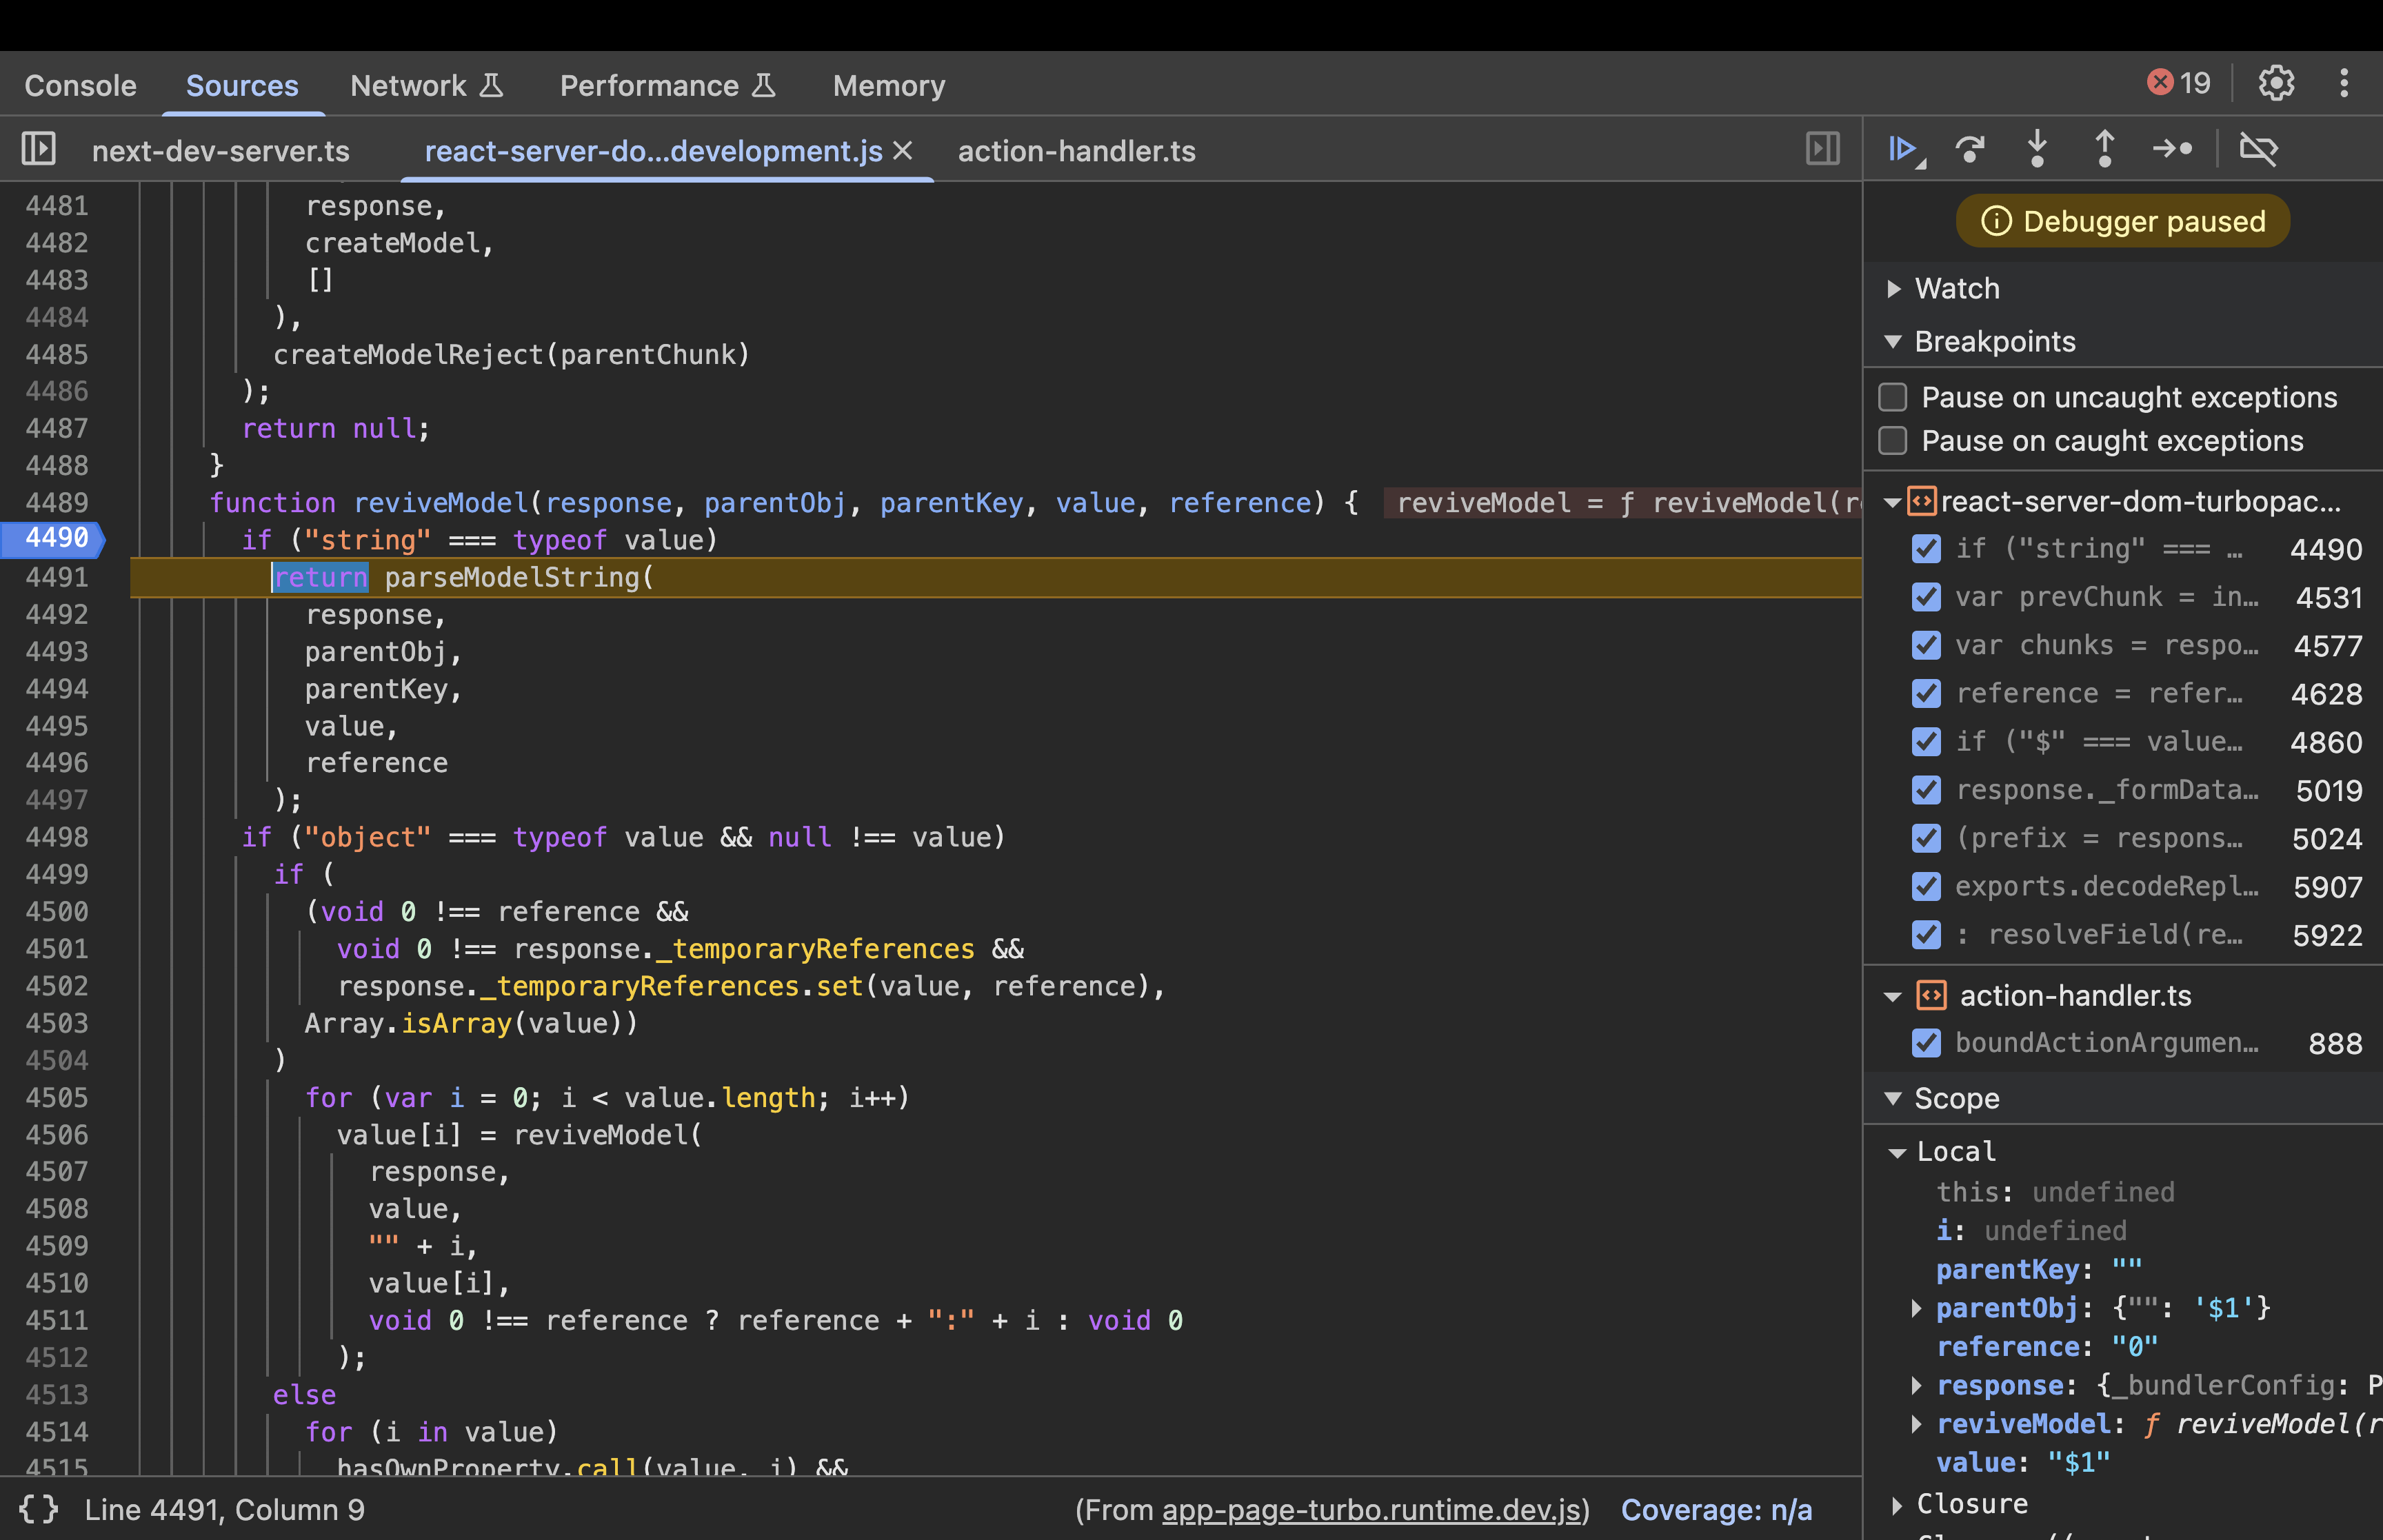
Task: Click the Step arrow icon
Action: coord(2172,150)
